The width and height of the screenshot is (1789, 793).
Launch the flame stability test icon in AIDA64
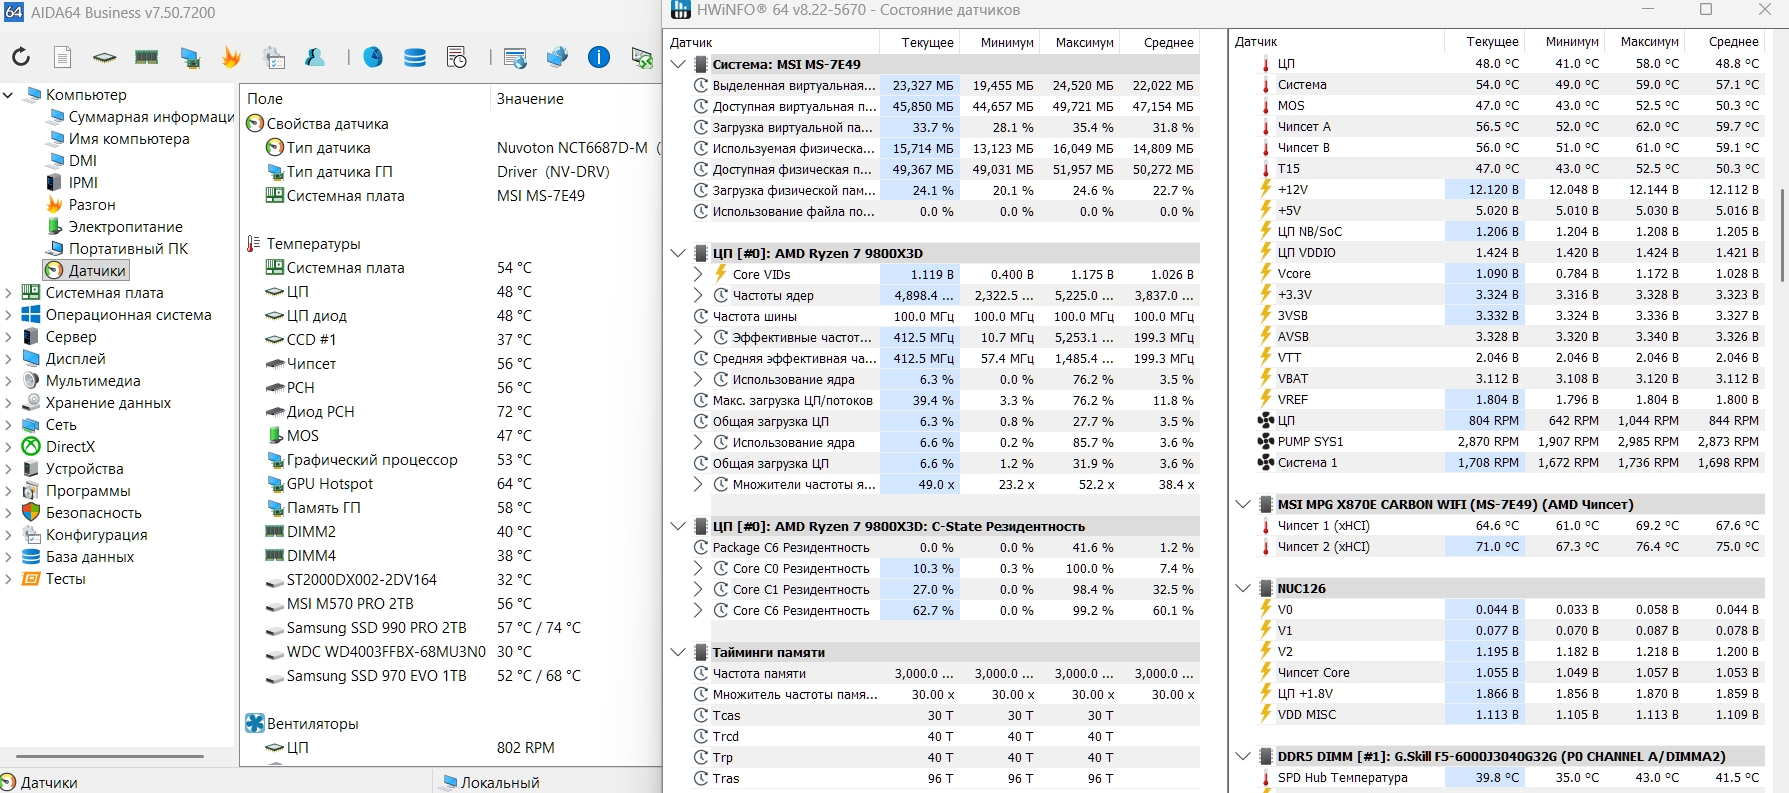231,57
